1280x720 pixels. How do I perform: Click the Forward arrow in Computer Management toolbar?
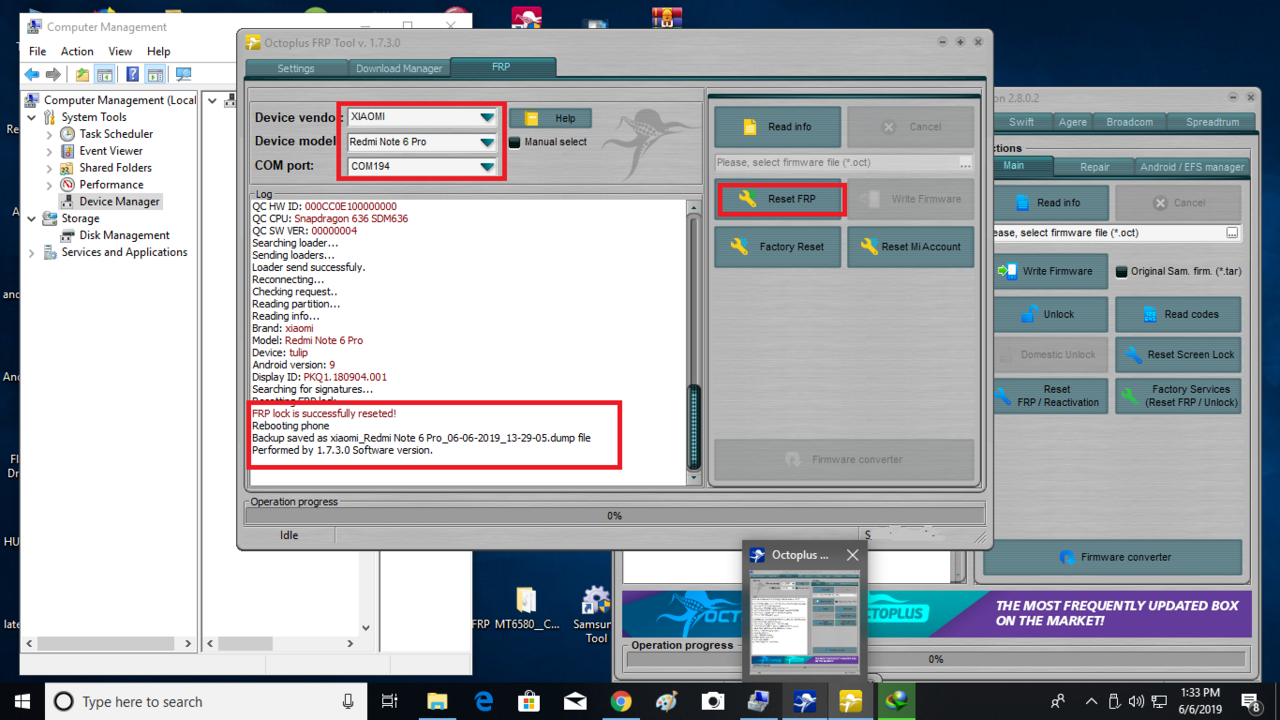(x=54, y=74)
